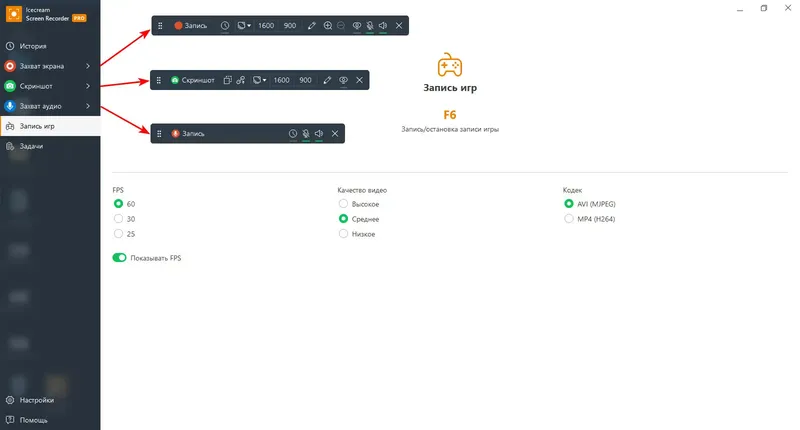Screen dimensions: 800x430
Task: Click the zoom in magnifier icon
Action: (x=328, y=26)
